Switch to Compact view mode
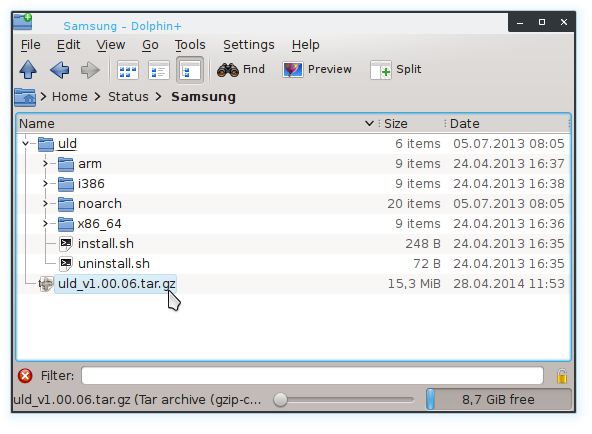This screenshot has height=434, width=592. (x=159, y=70)
